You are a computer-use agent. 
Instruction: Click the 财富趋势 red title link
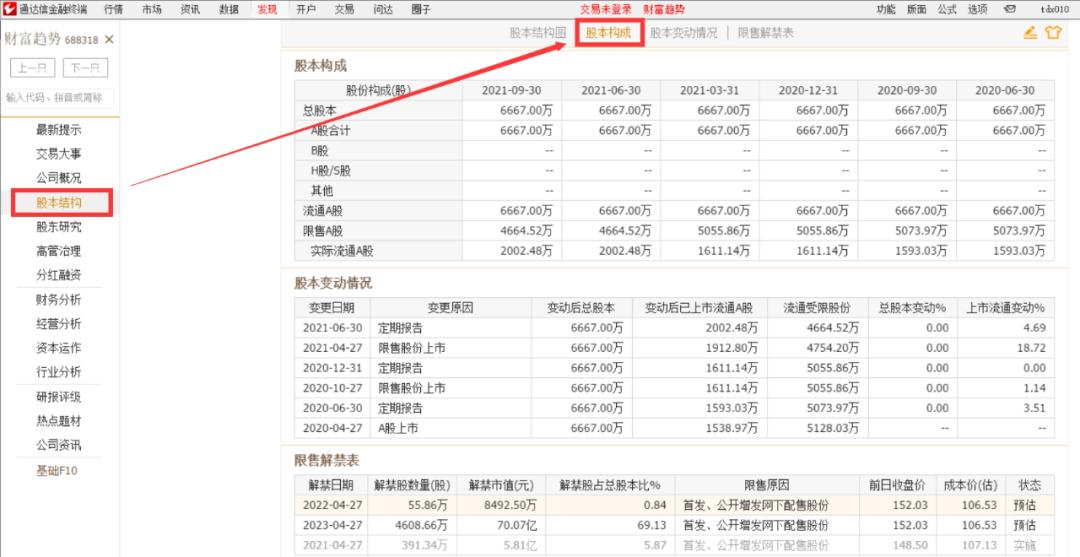(664, 9)
